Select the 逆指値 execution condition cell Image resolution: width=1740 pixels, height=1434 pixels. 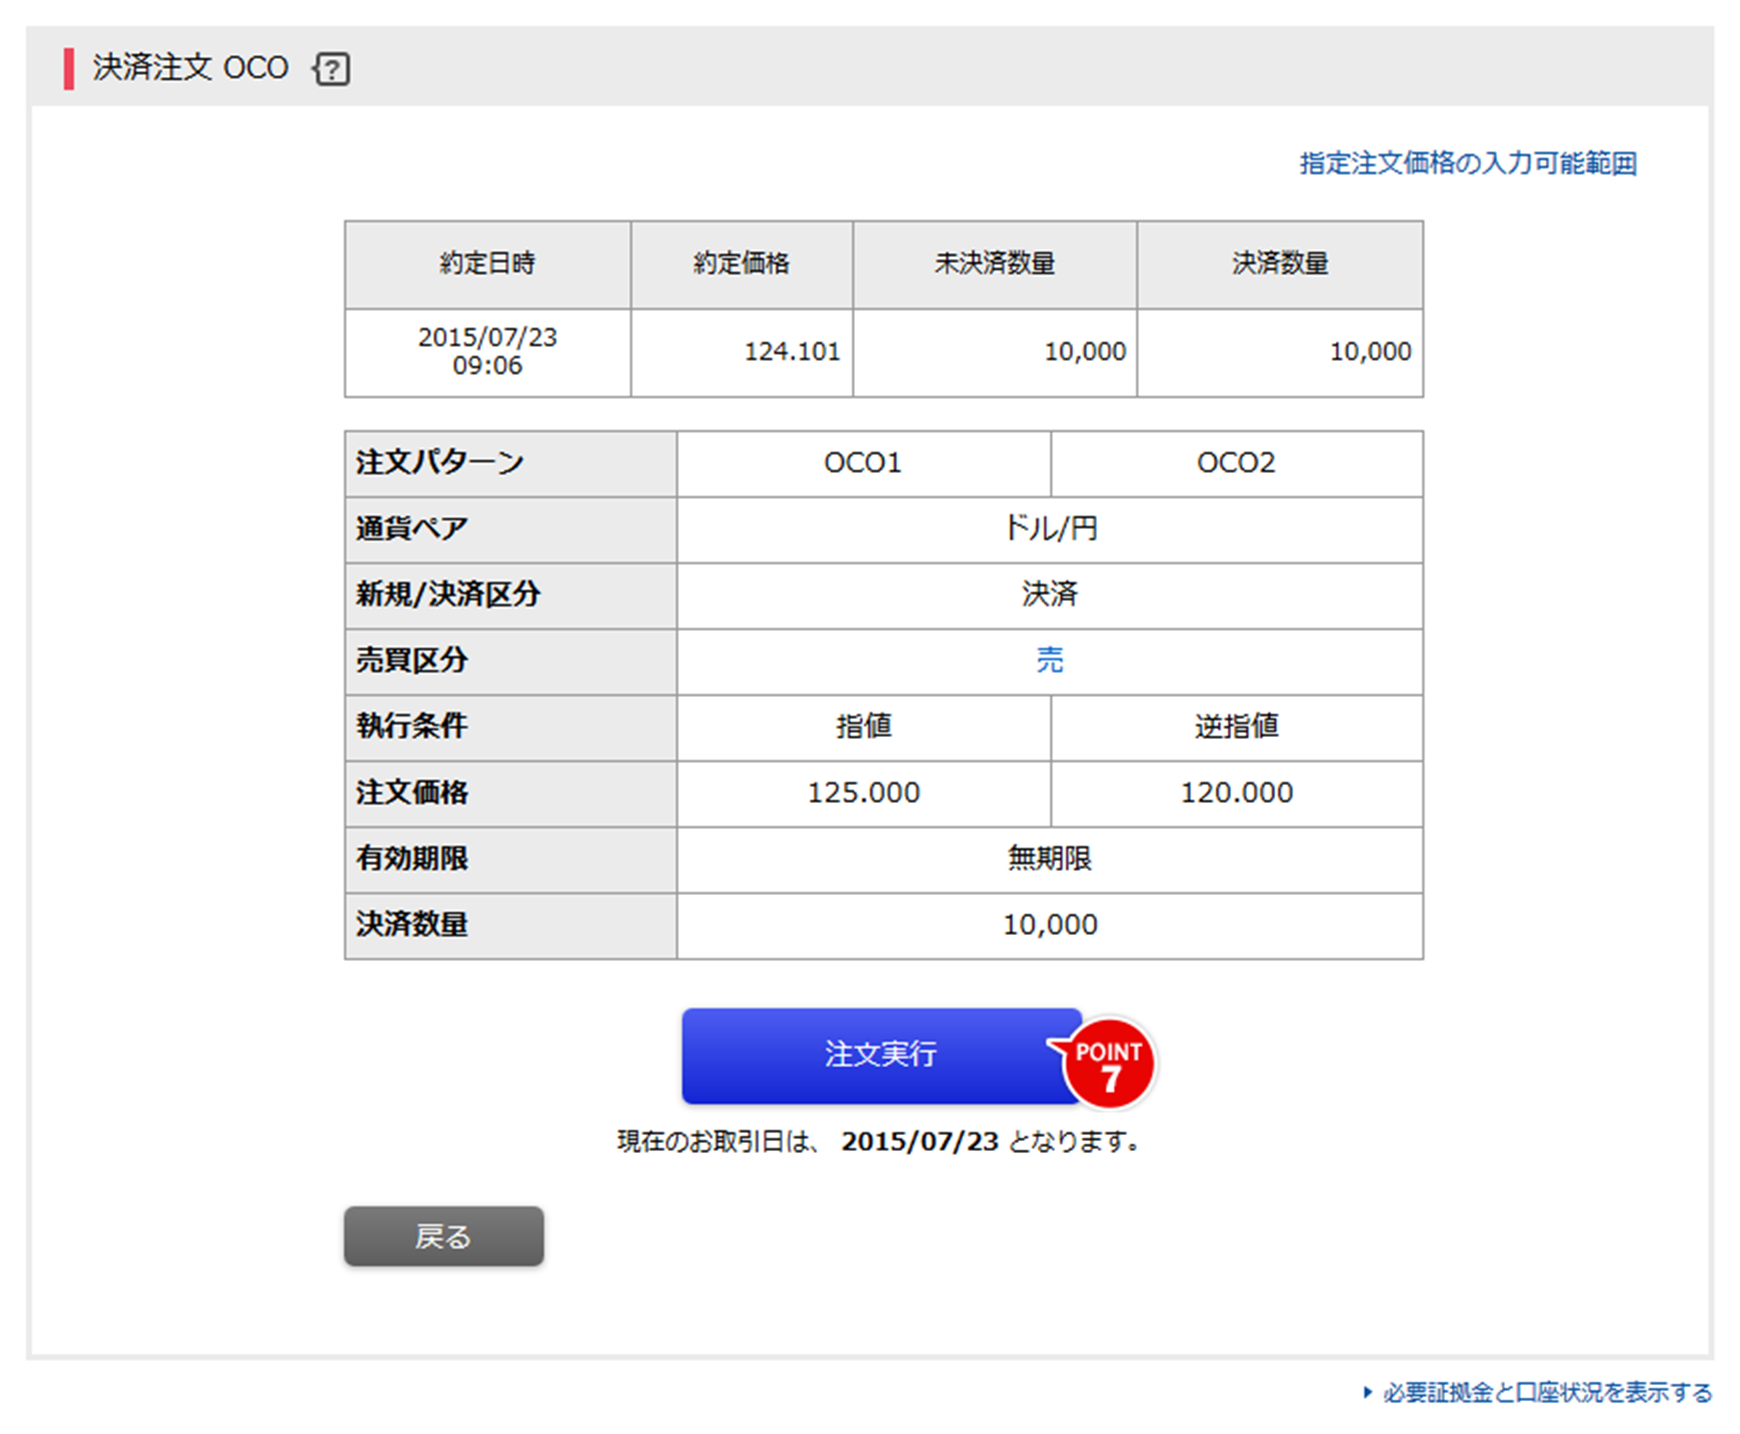(x=1236, y=726)
